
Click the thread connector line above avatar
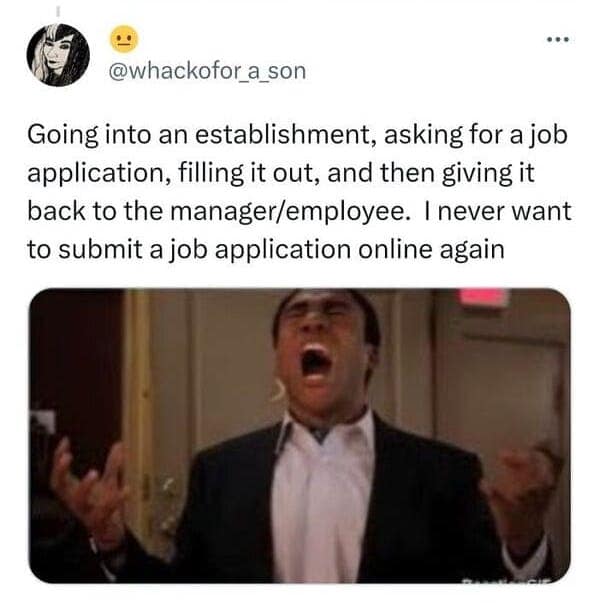(58, 11)
